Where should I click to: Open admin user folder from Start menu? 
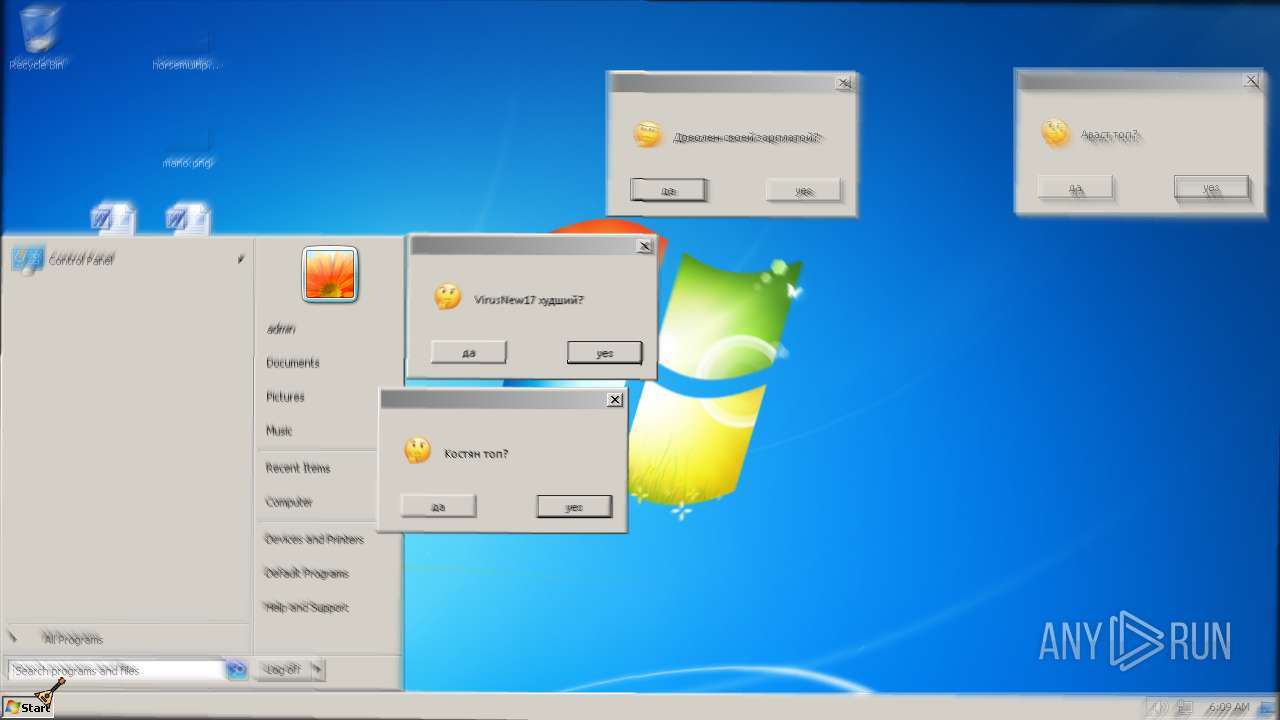(x=281, y=328)
